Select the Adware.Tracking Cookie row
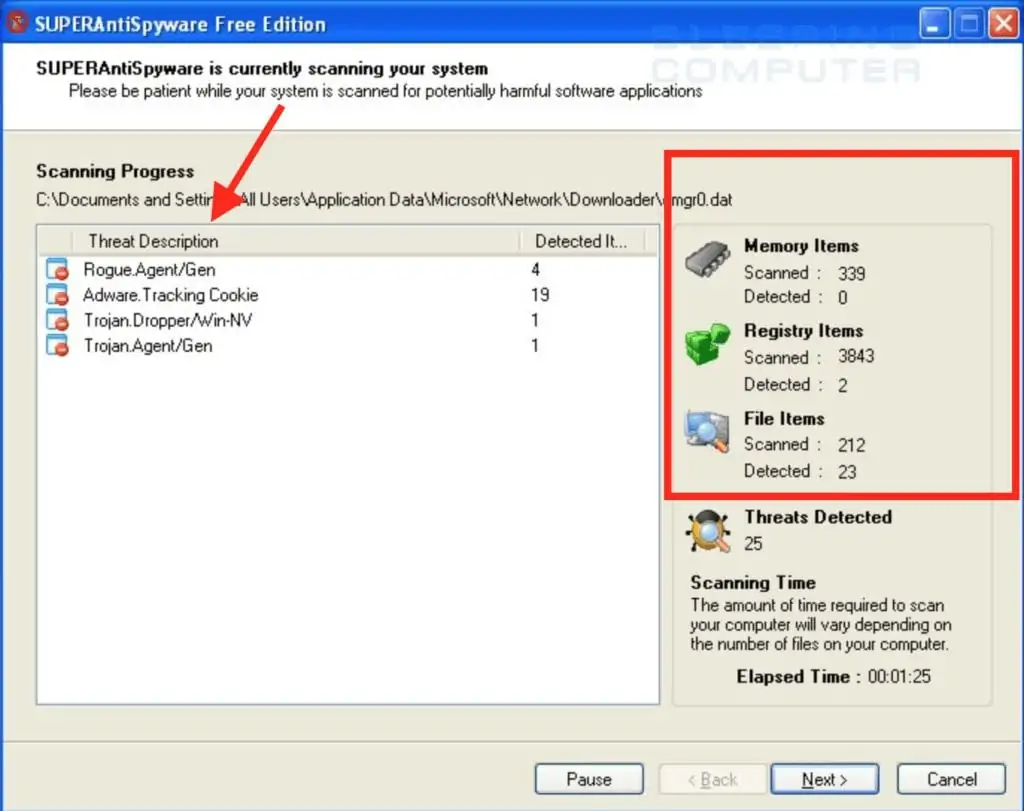The image size is (1024, 811). pyautogui.click(x=347, y=294)
